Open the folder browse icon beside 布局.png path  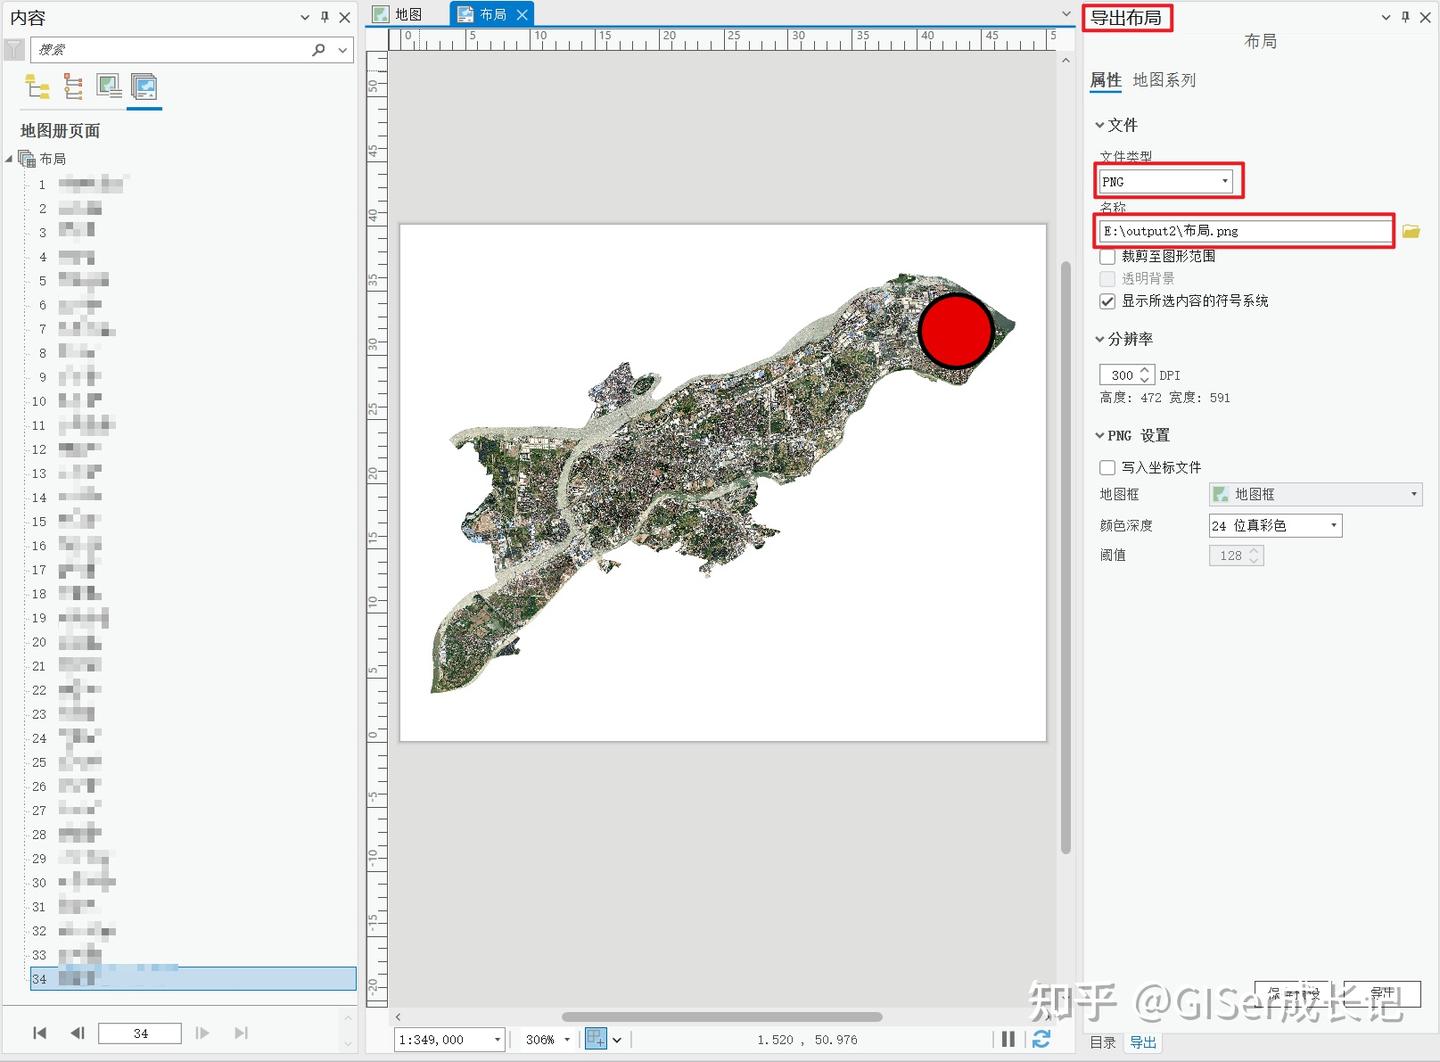(x=1411, y=230)
